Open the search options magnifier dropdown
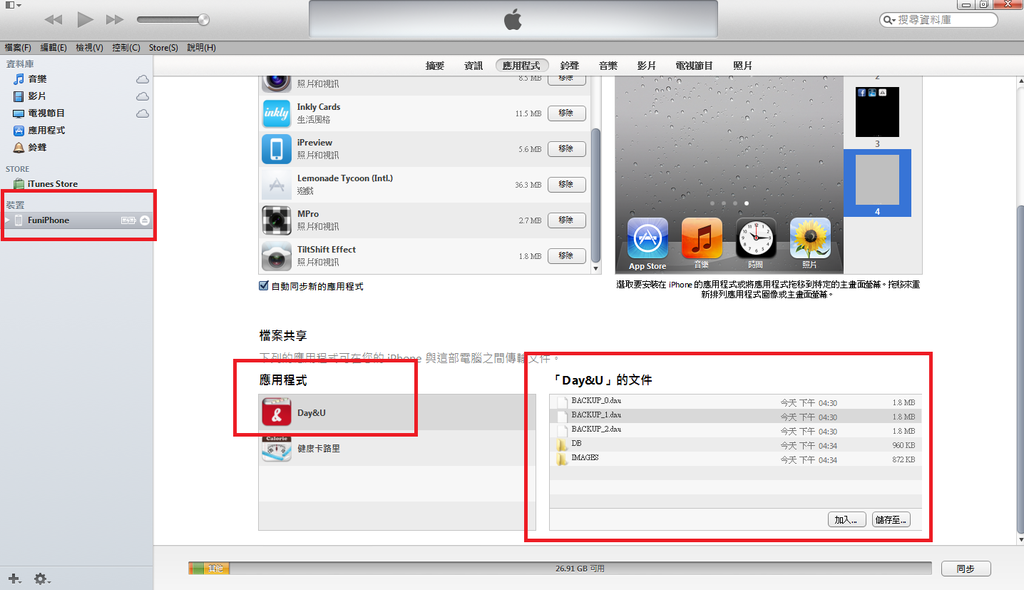1024x590 pixels. coord(889,20)
